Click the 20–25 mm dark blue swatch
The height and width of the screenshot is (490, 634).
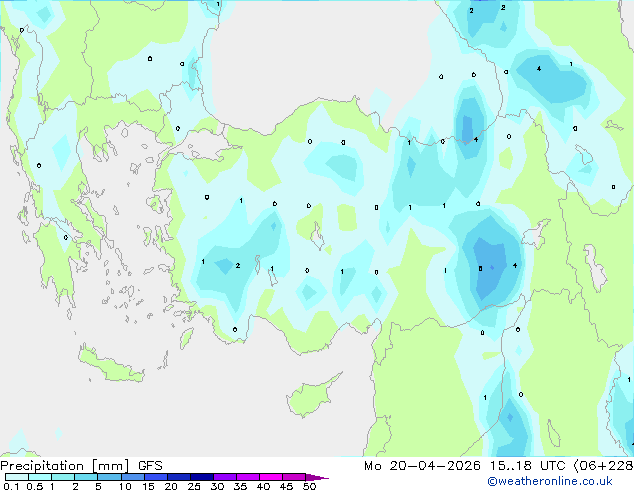point(179,477)
